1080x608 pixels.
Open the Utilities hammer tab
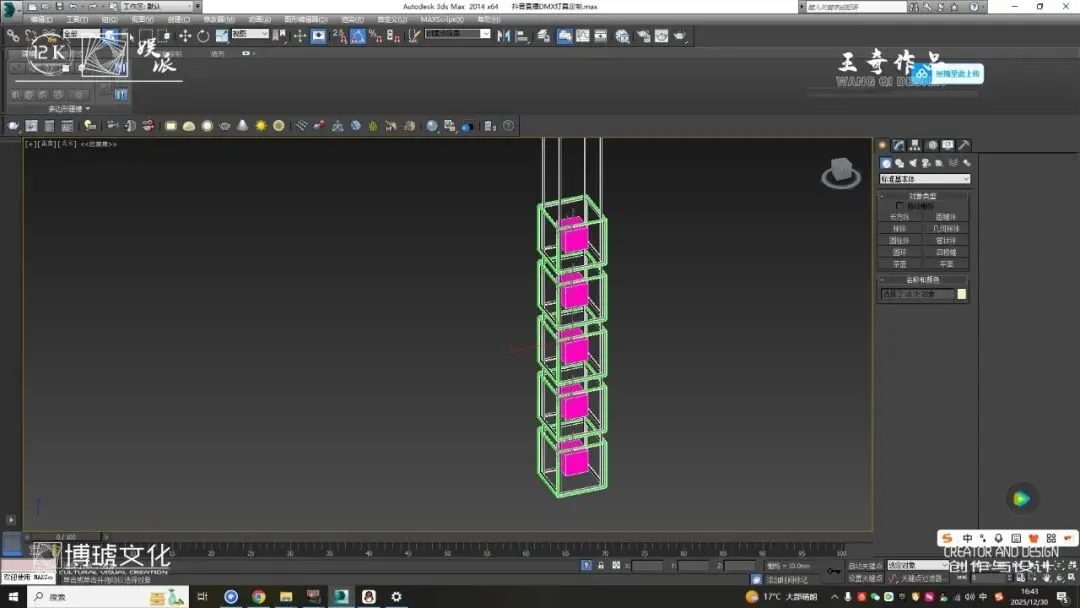coord(964,145)
